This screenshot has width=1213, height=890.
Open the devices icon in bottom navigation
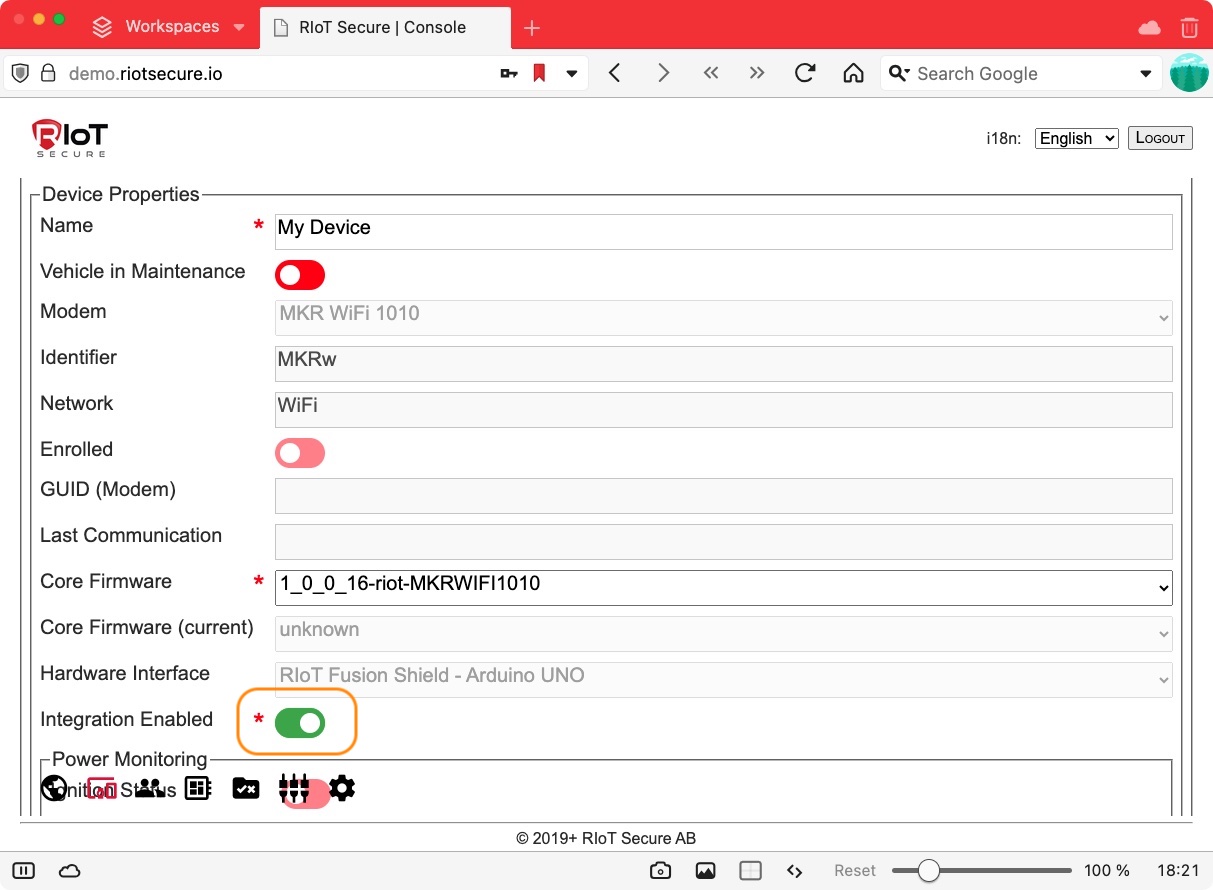[x=101, y=789]
